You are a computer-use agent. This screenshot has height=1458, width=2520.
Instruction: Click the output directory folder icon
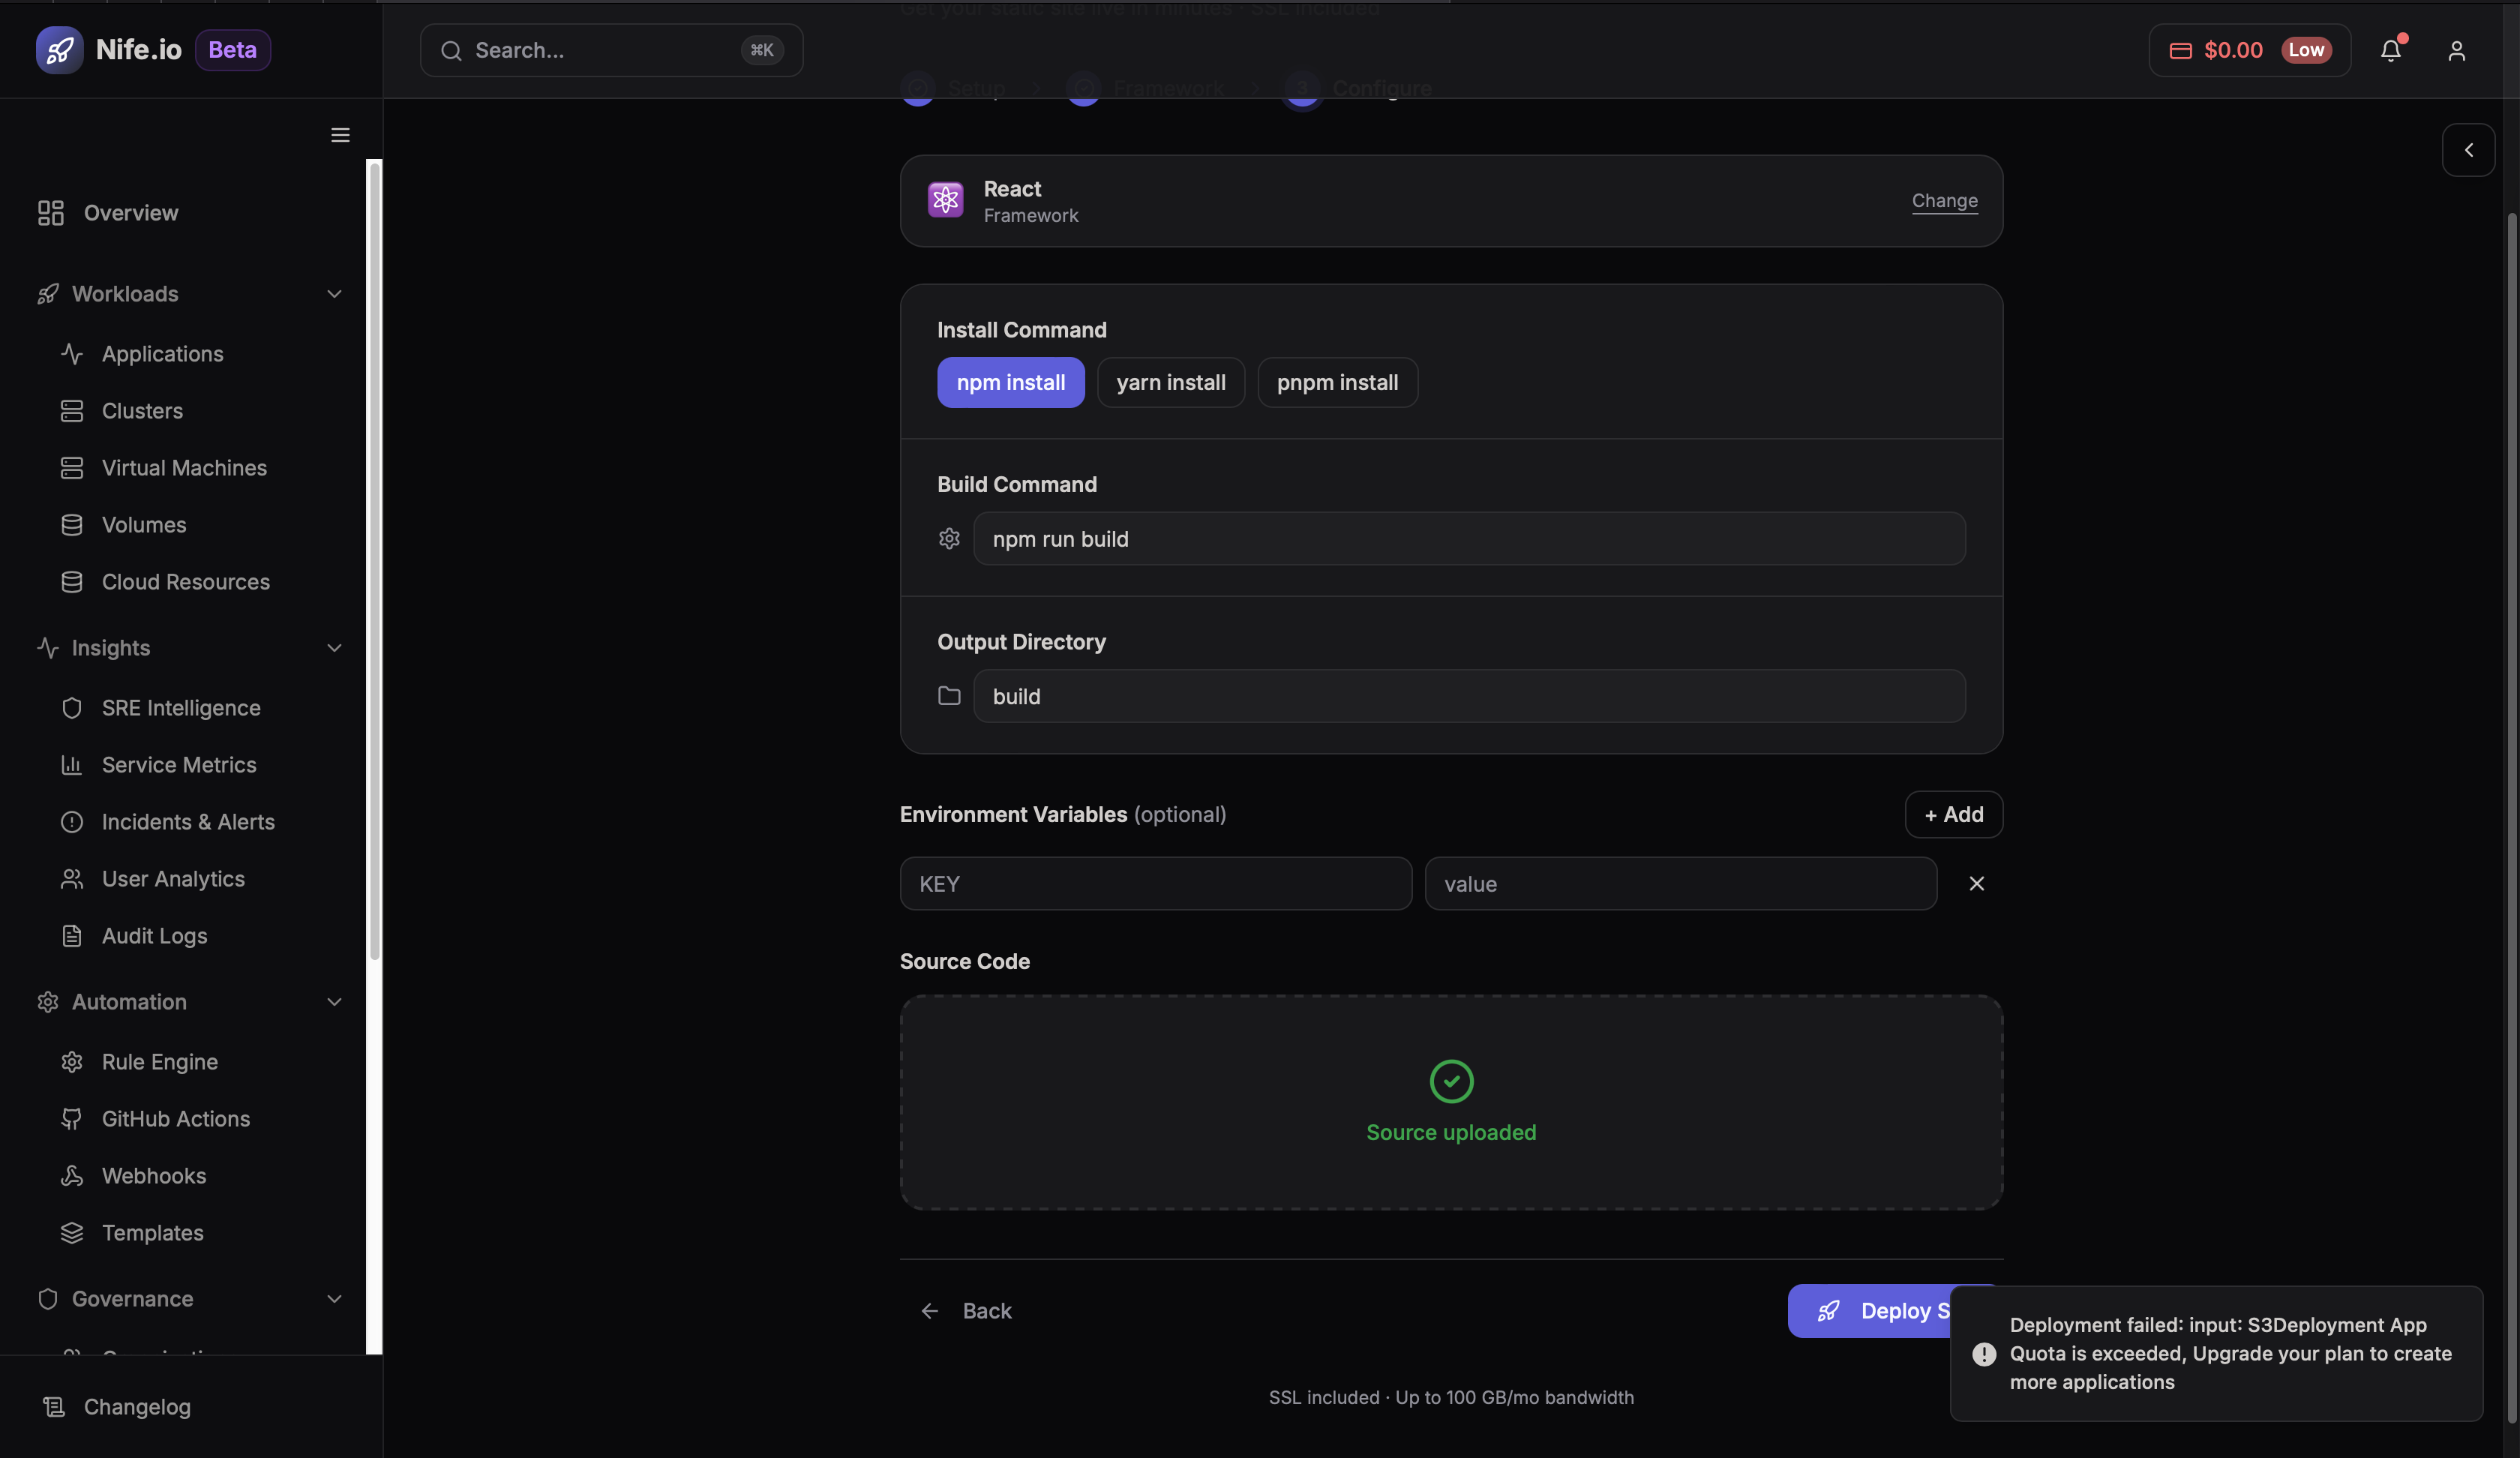(948, 696)
